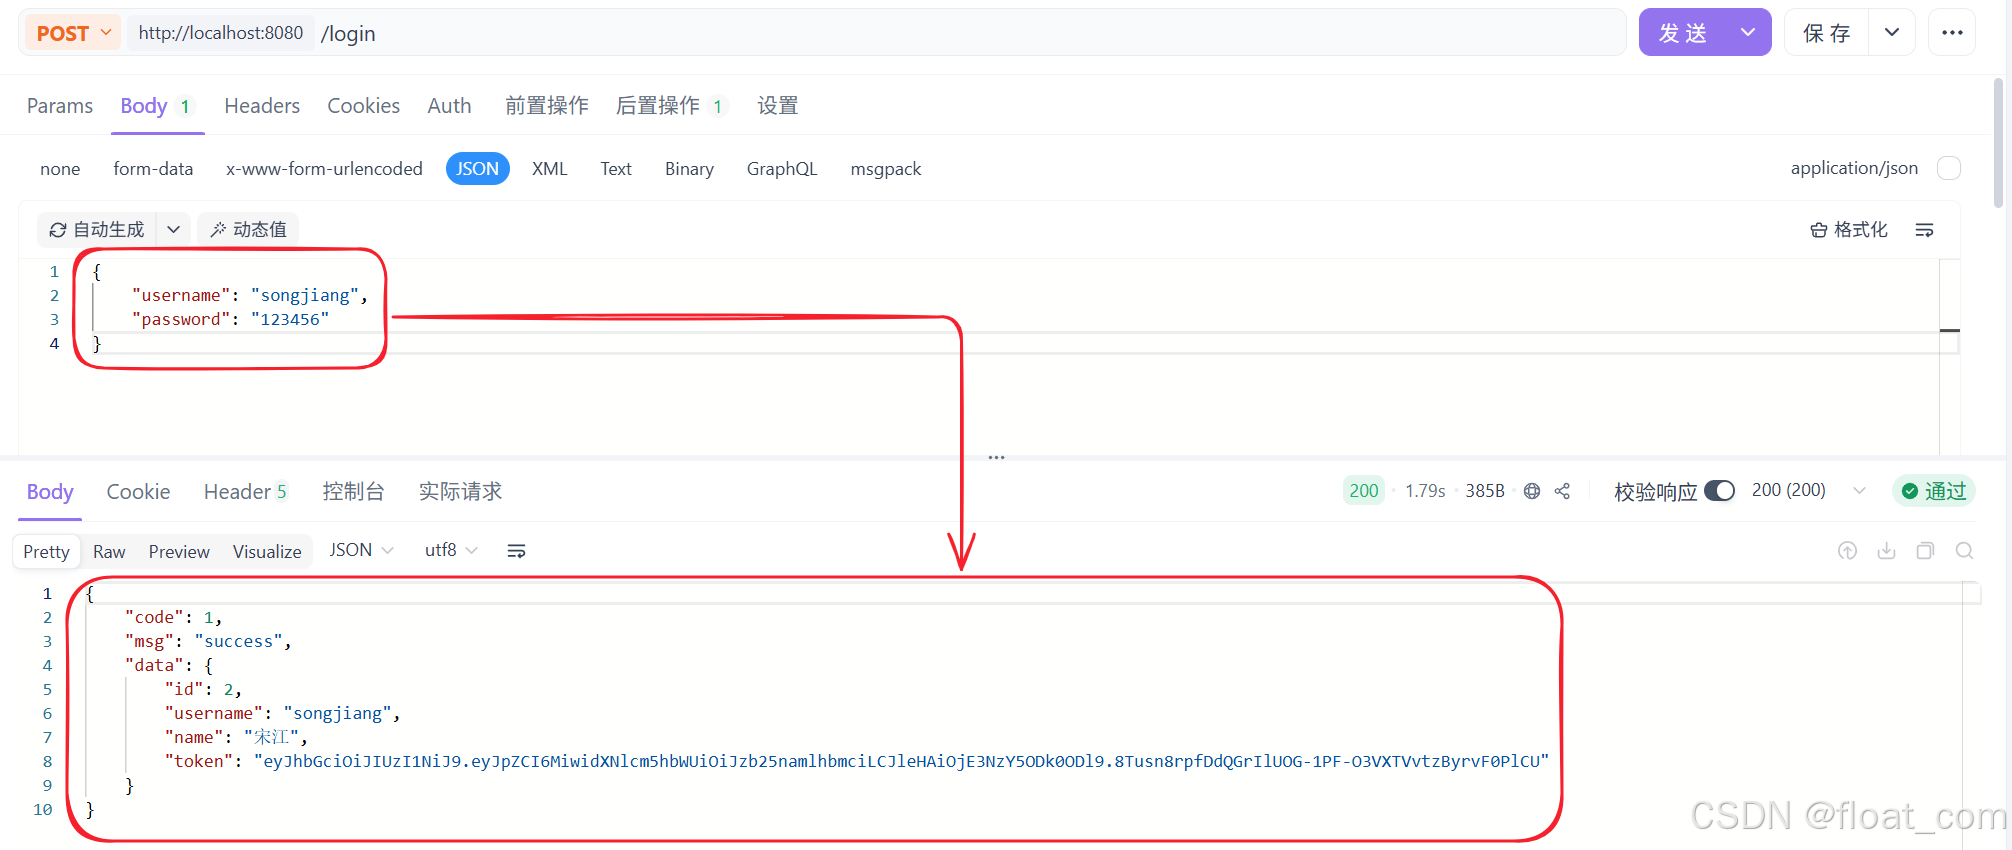The height and width of the screenshot is (850, 2012).
Task: Click the 385B response size
Action: [1485, 491]
